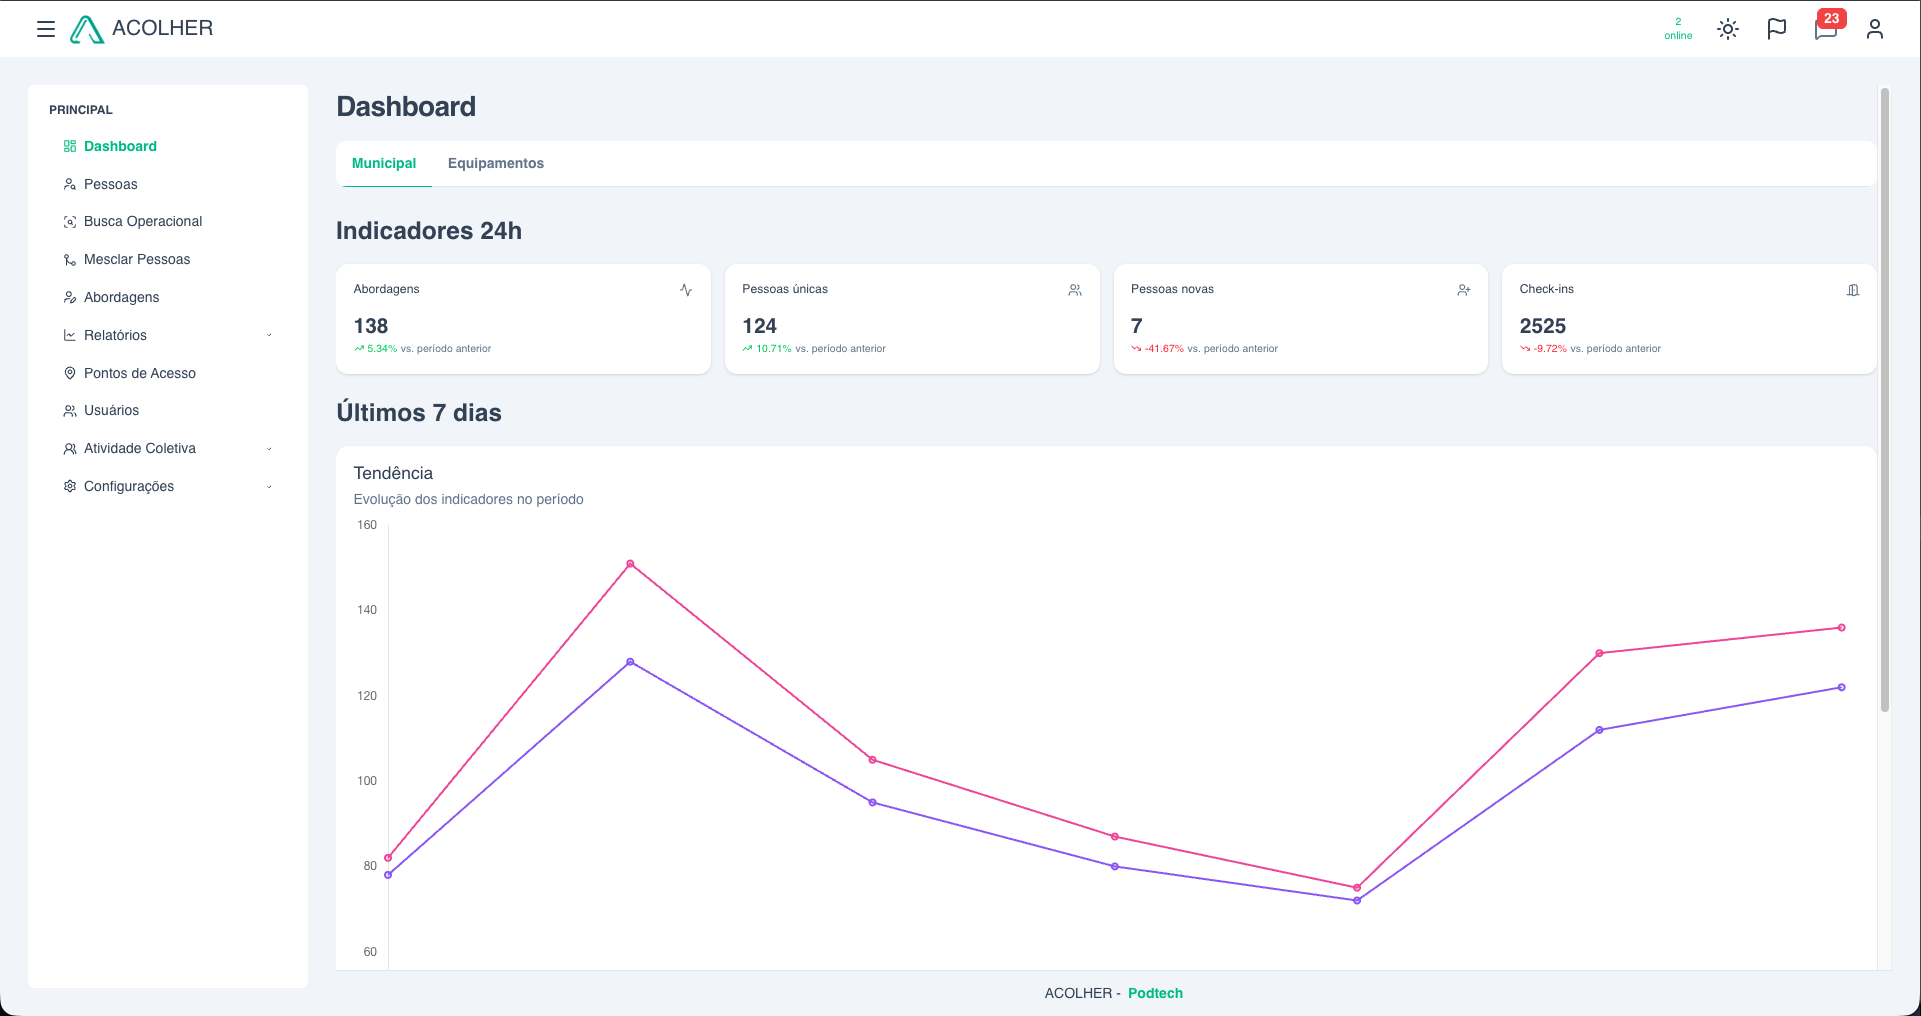Click the Check-ins value 2525
The image size is (1921, 1016).
1543,326
